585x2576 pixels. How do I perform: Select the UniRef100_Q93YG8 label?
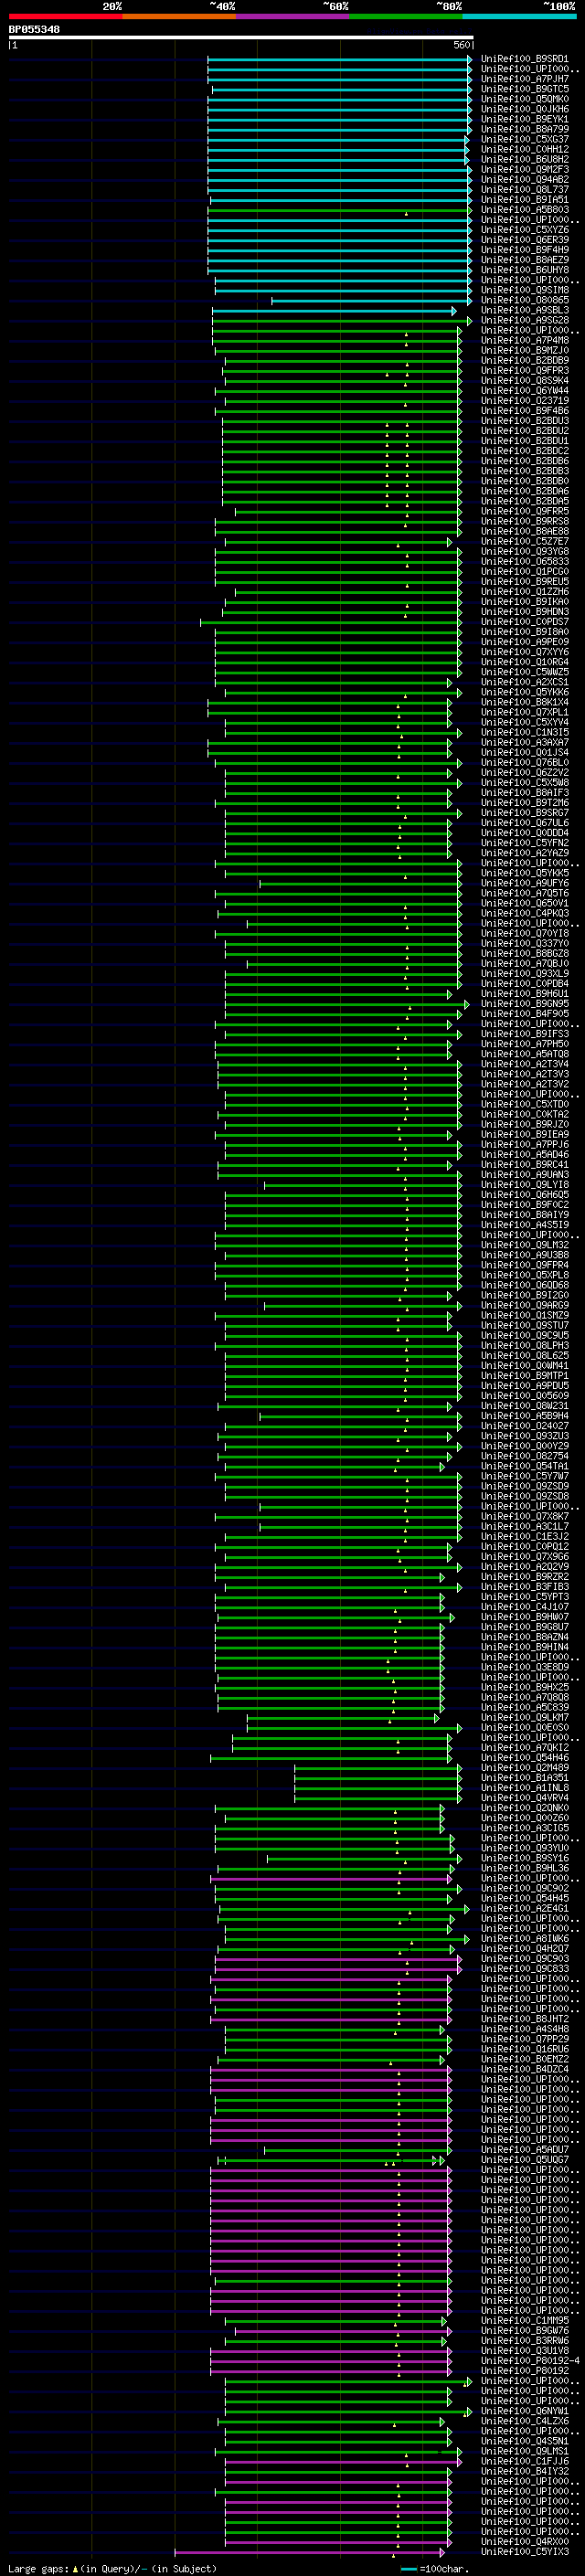coord(525,551)
